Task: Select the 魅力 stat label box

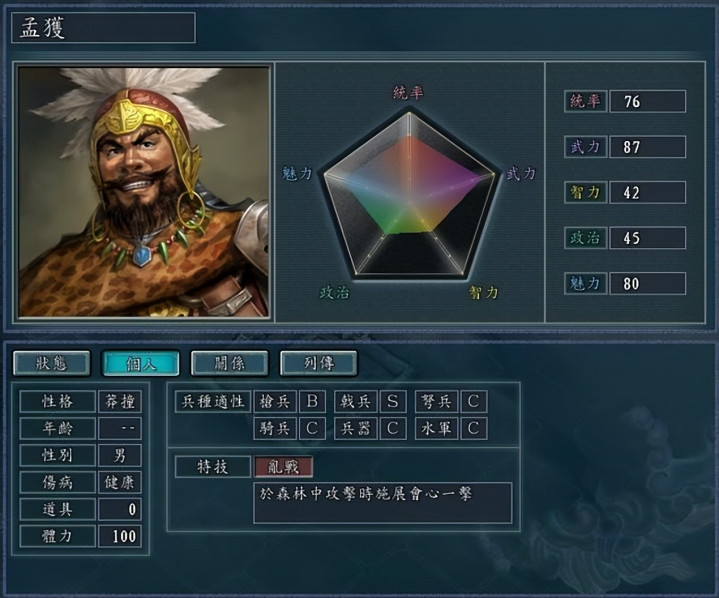Action: (x=586, y=283)
